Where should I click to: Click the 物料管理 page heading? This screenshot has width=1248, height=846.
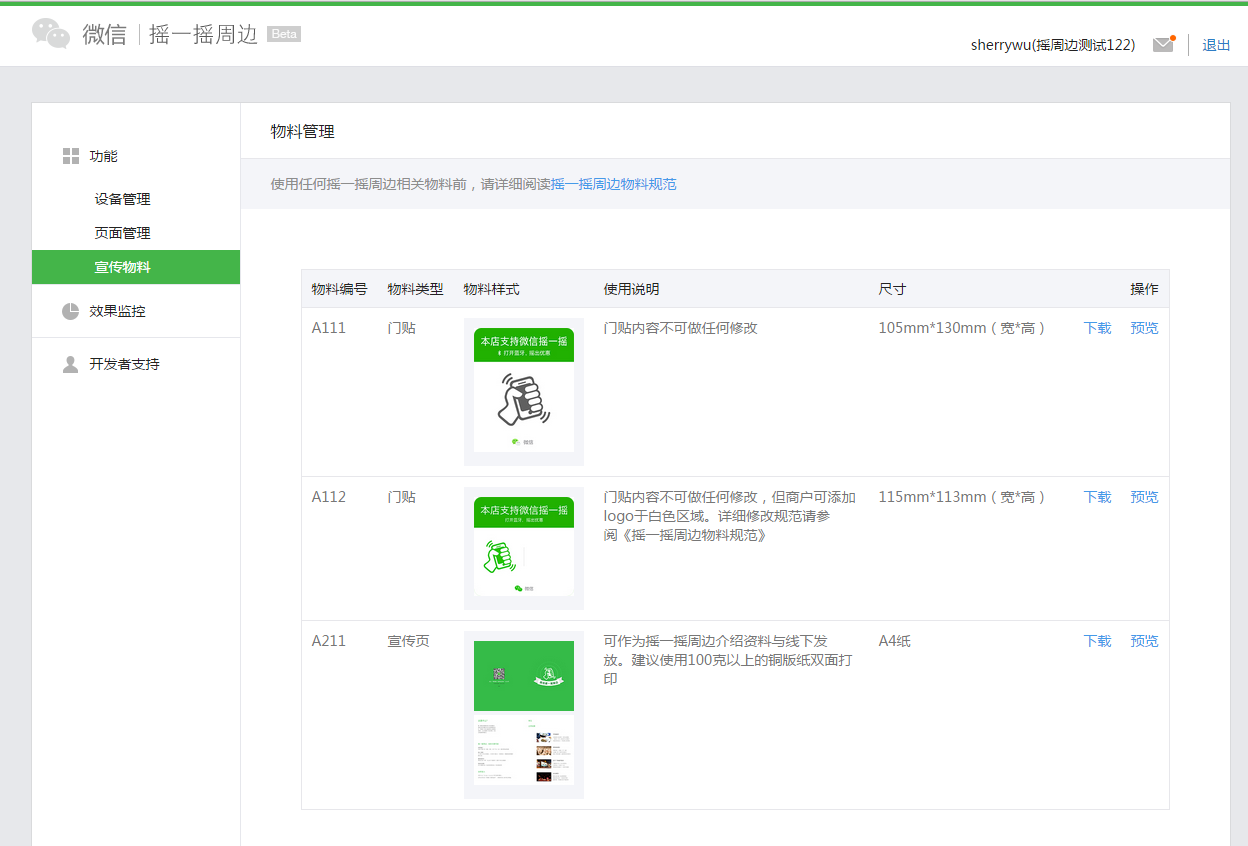coord(302,131)
